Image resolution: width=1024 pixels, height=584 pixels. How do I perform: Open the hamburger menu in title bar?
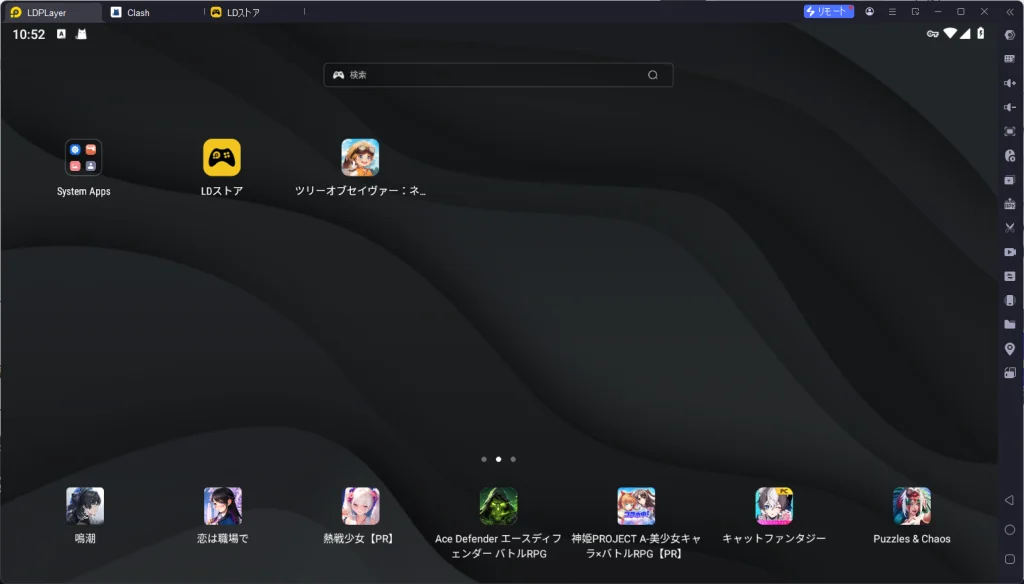pyautogui.click(x=892, y=12)
